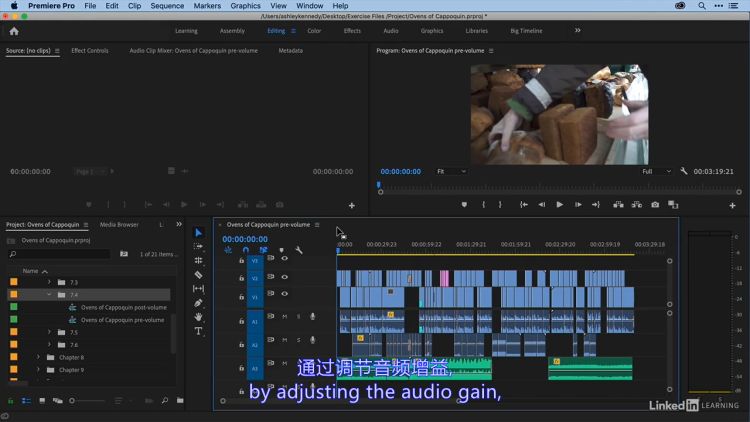Viewport: 750px width, 422px height.
Task: Go to Out point in Program monitor
Action: (596, 204)
